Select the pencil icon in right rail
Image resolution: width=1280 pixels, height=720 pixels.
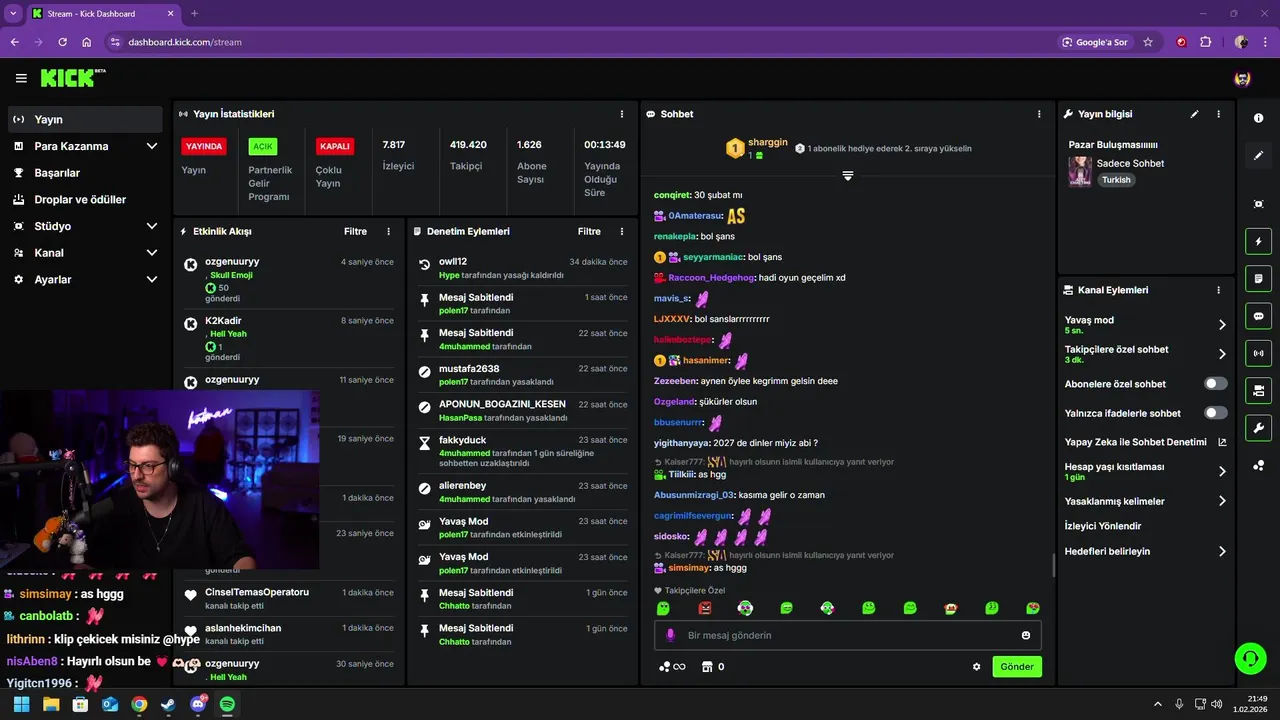(x=1258, y=156)
